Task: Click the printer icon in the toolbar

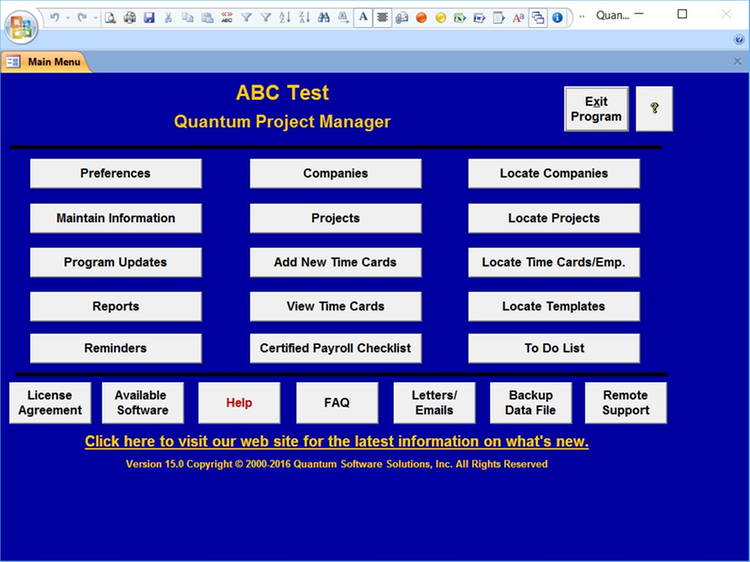Action: point(129,17)
